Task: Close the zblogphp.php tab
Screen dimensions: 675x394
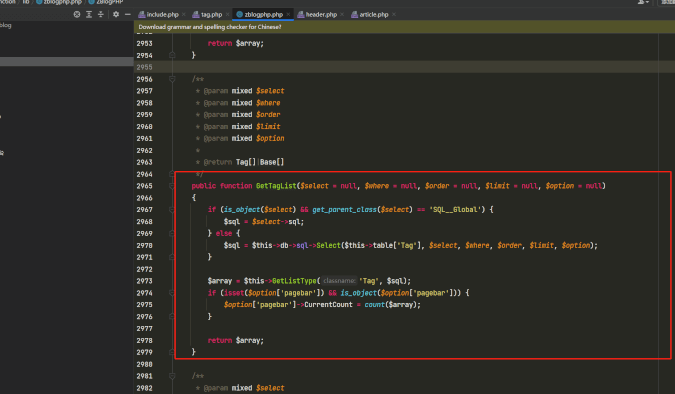Action: click(288, 15)
